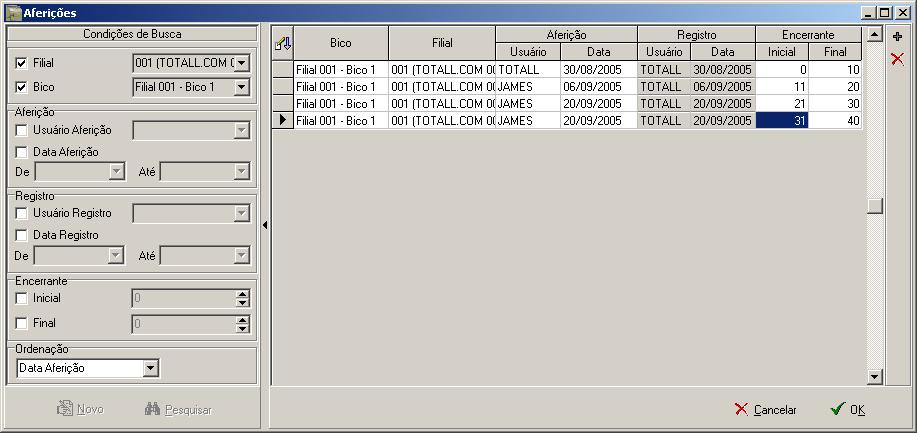This screenshot has width=917, height=433.
Task: Open the Usuário Registro dropdown
Action: pyautogui.click(x=242, y=214)
